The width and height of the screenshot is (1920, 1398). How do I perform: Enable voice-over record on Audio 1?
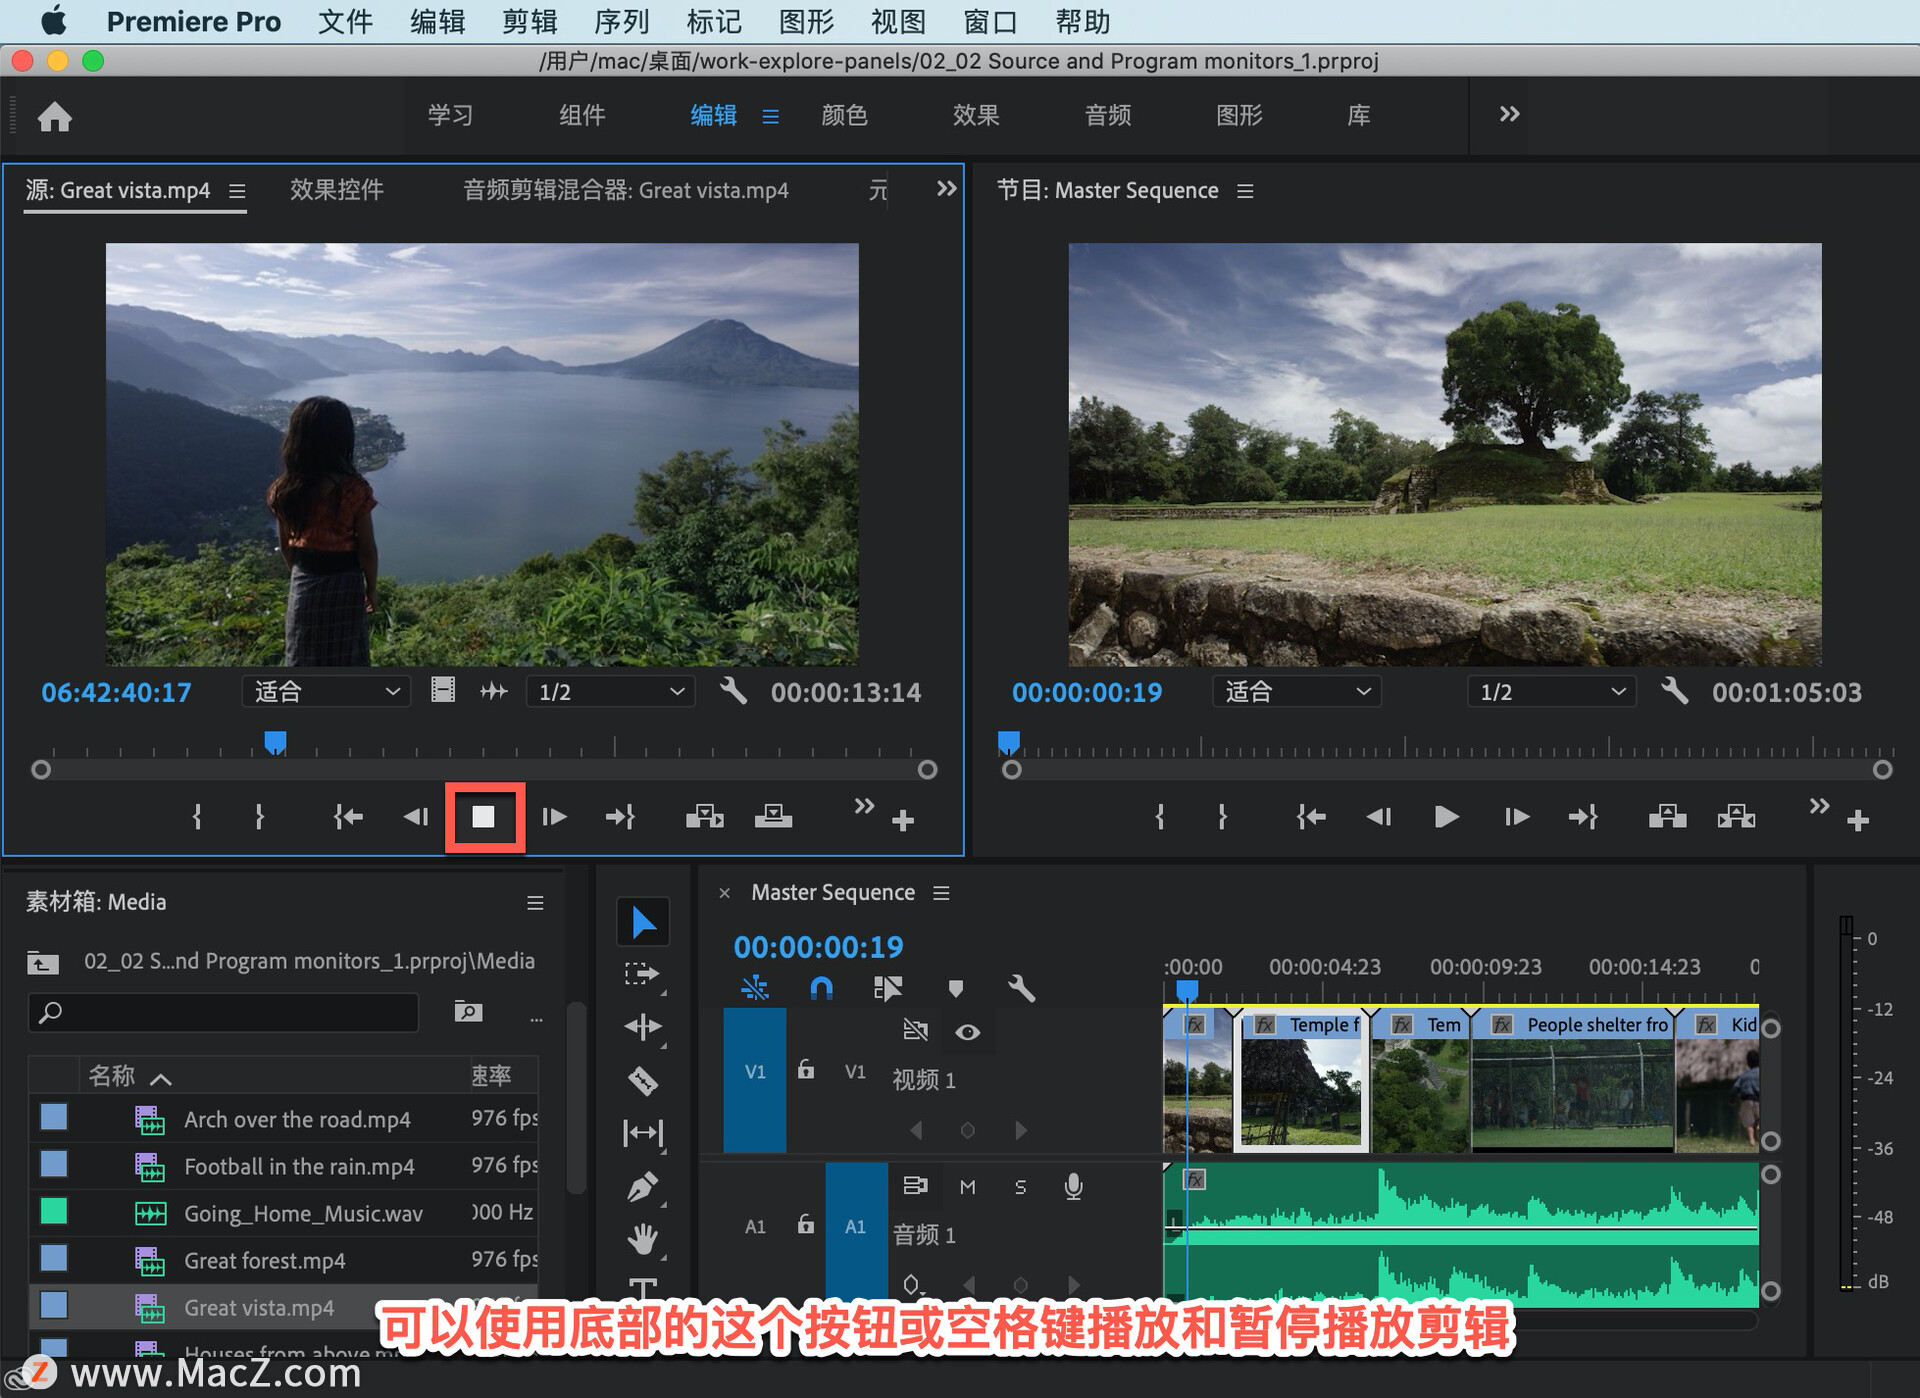1073,1186
